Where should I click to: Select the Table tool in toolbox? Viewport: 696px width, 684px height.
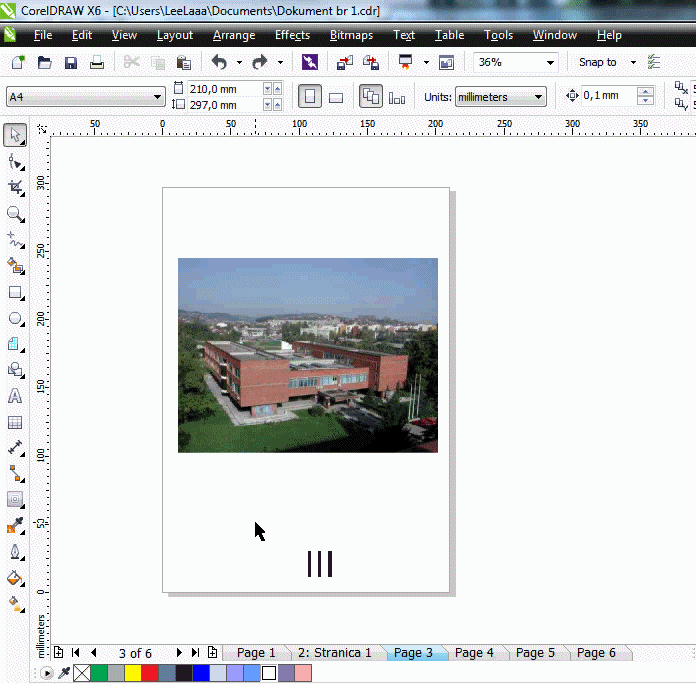tap(15, 423)
